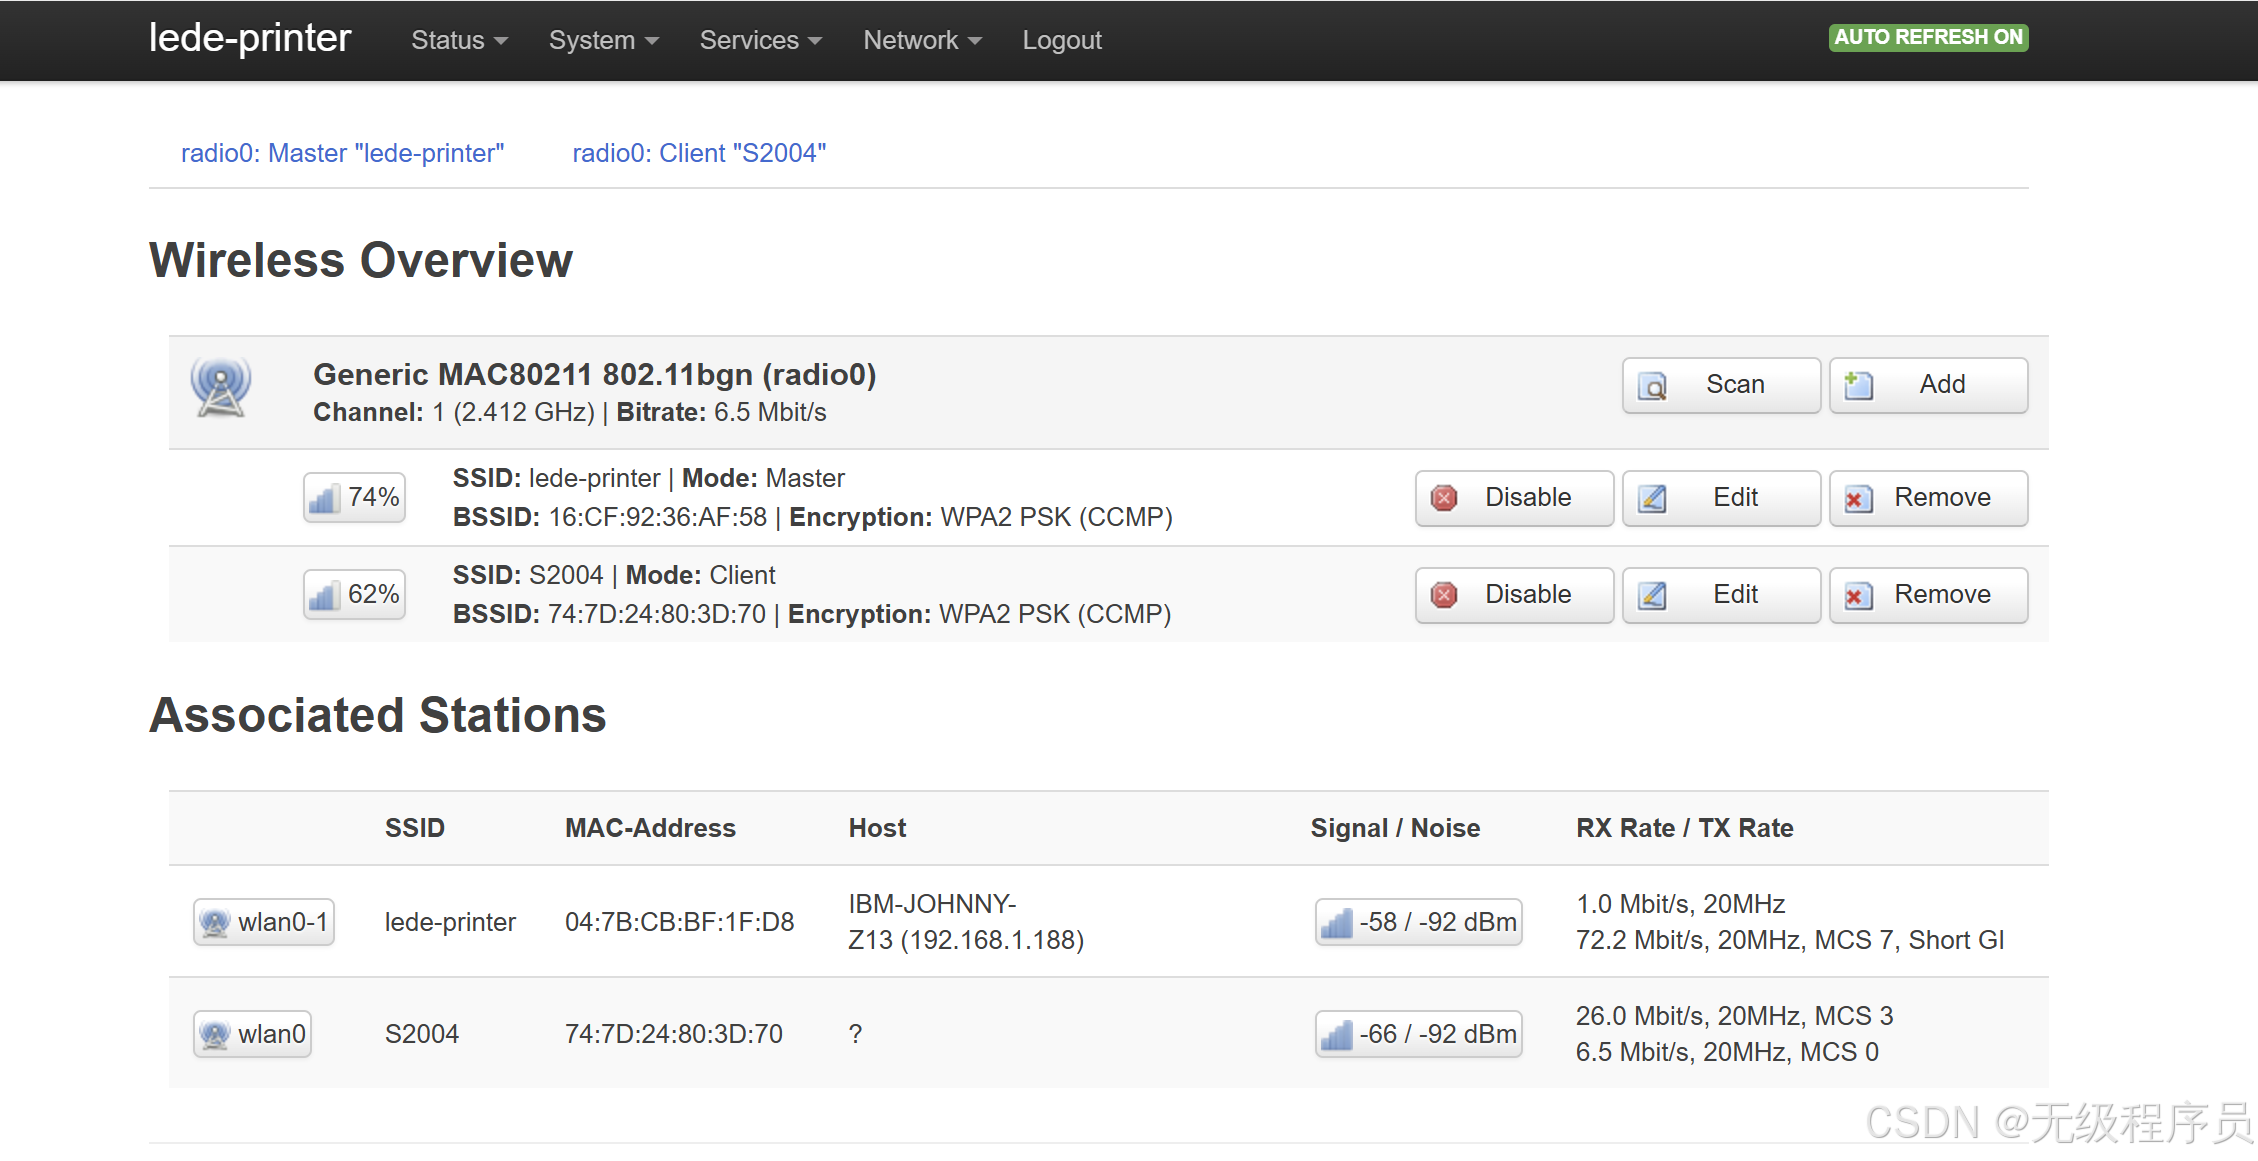Toggle the AUTO REFRESH ON indicator

tap(1928, 38)
